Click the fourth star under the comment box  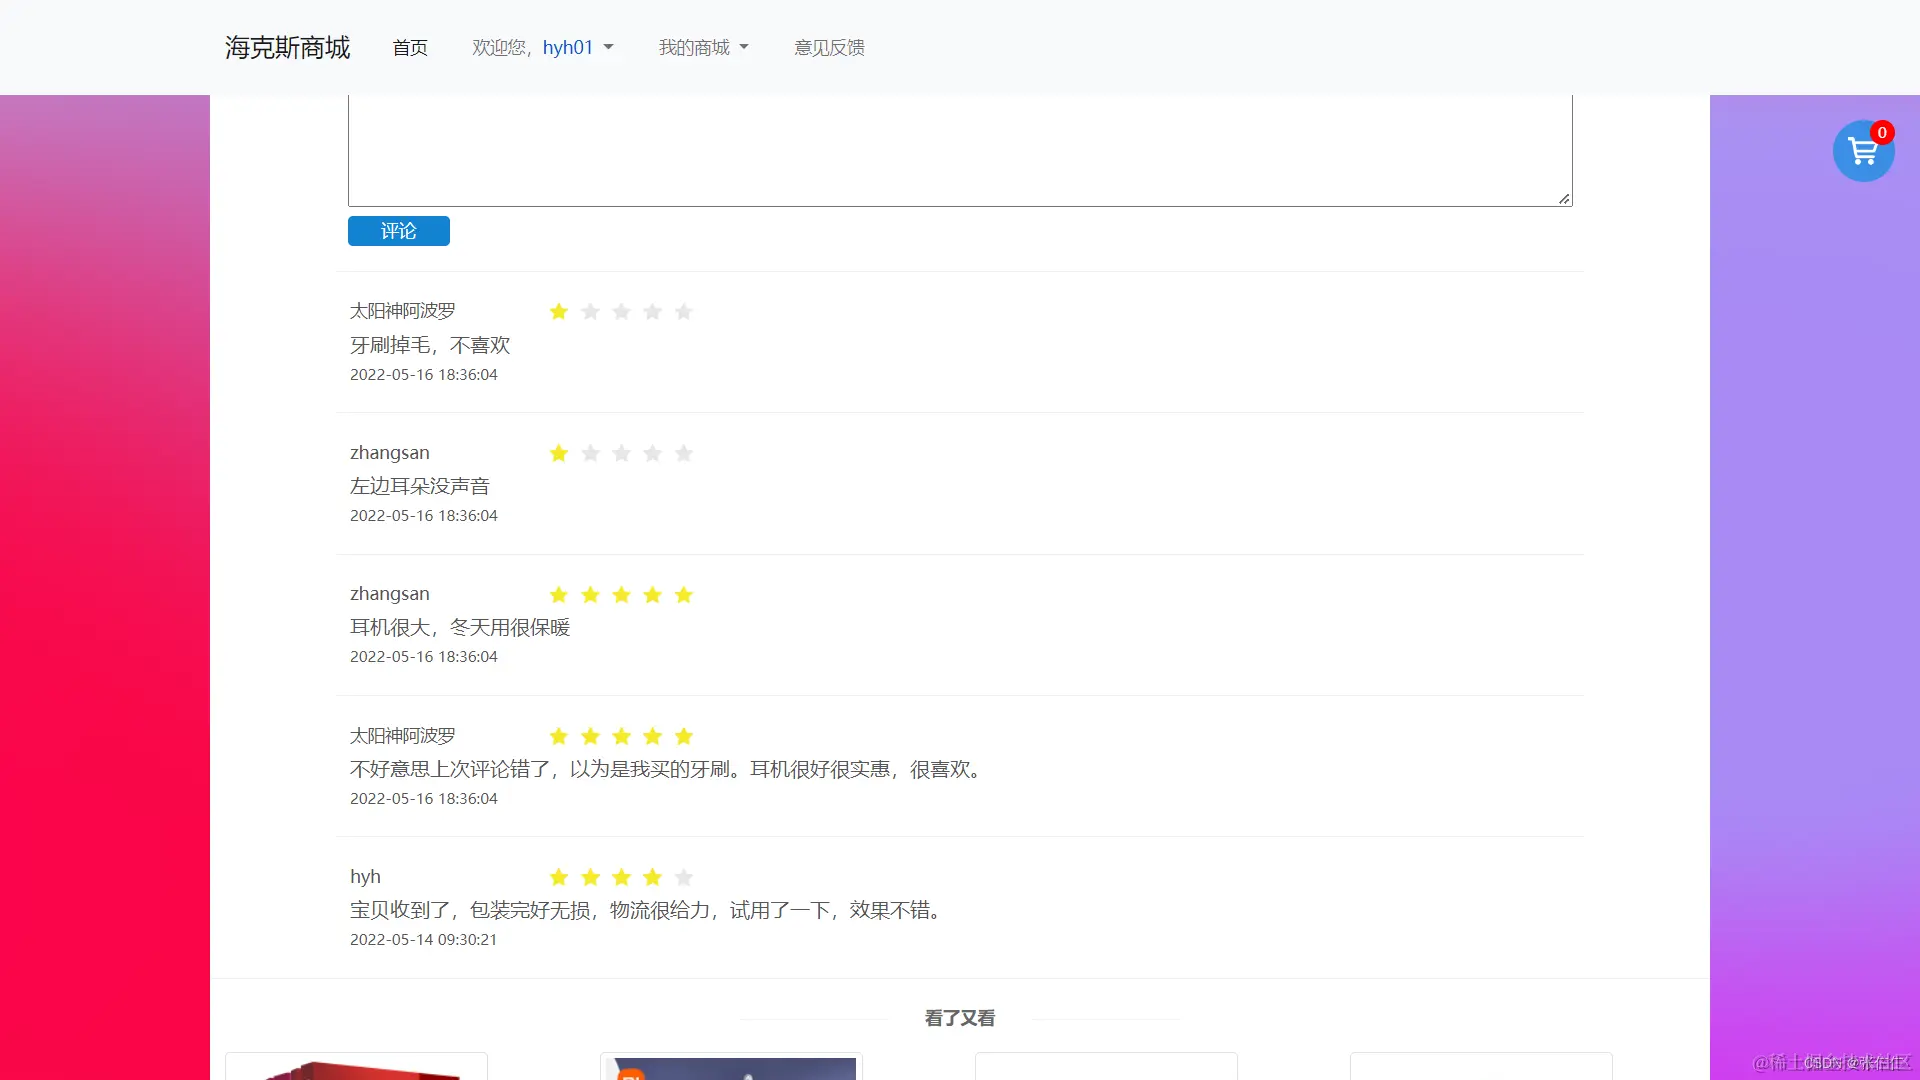[x=652, y=311]
